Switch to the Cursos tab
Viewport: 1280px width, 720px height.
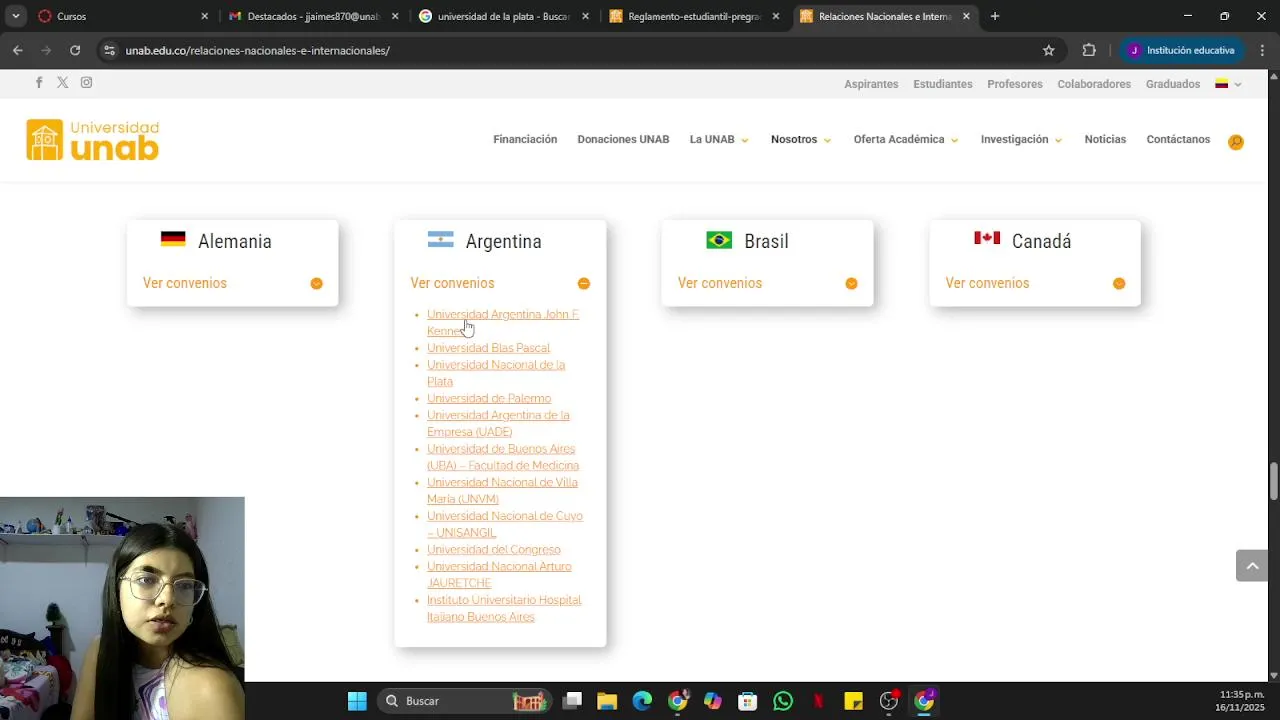[122, 16]
